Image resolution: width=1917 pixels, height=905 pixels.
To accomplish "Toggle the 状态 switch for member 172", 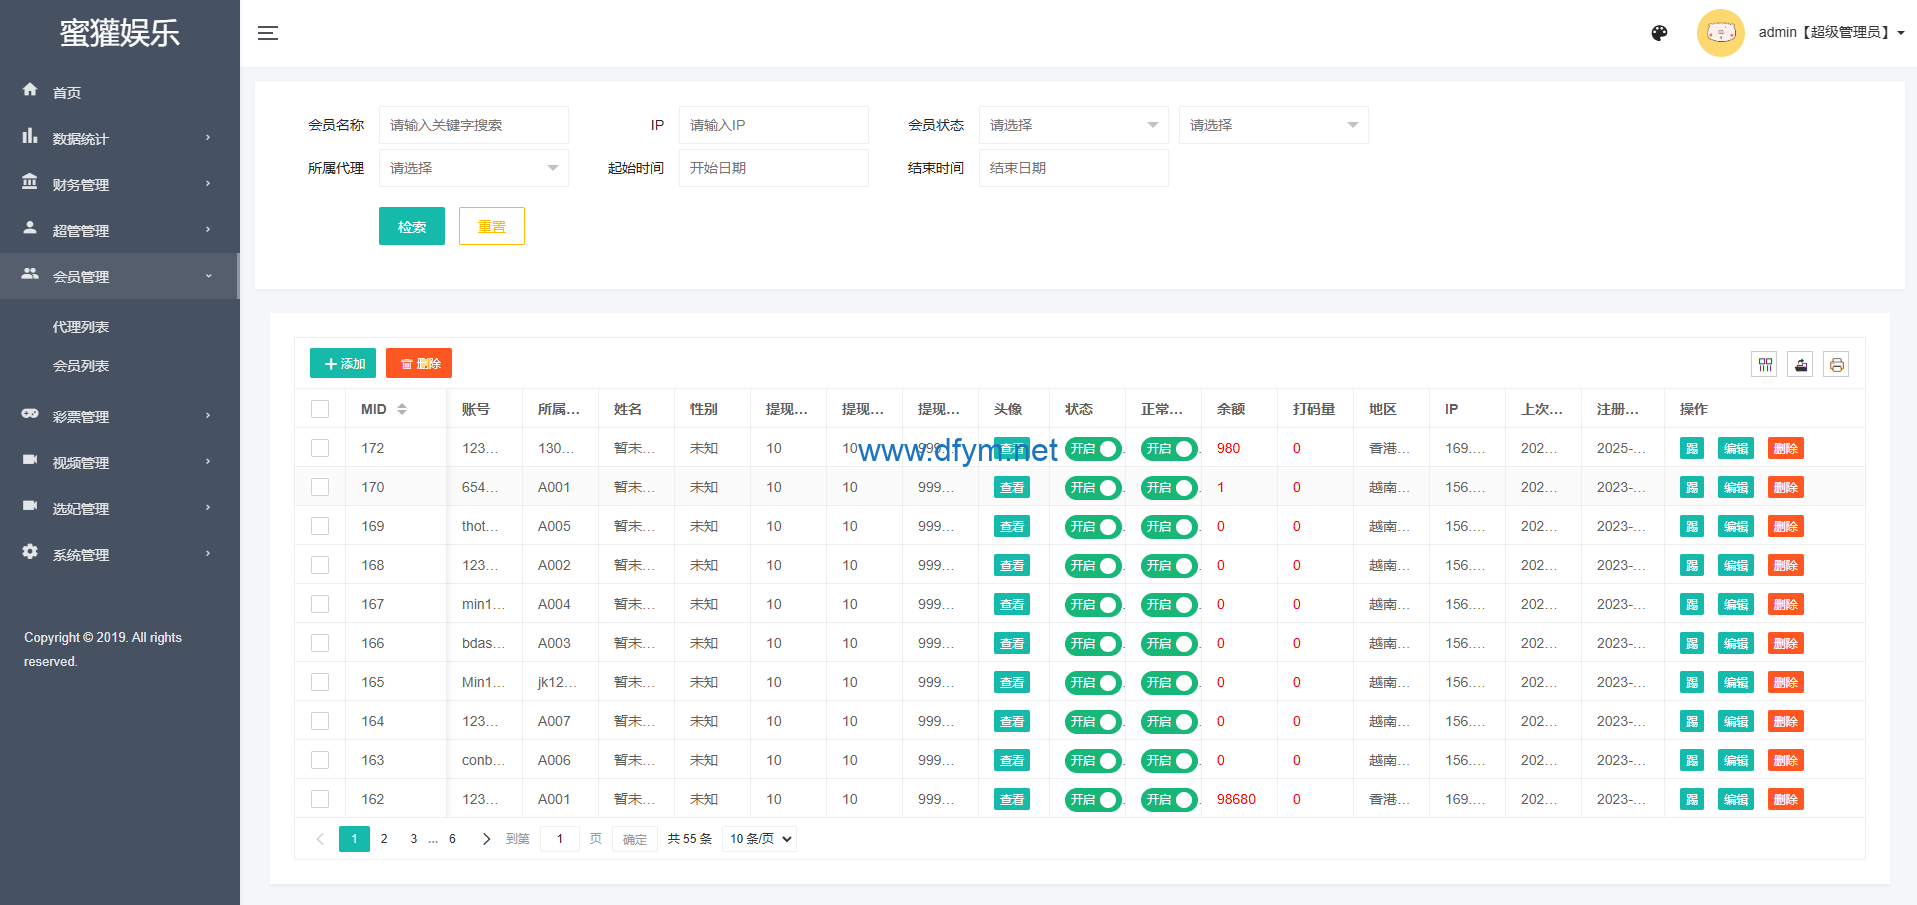I will click(x=1093, y=449).
